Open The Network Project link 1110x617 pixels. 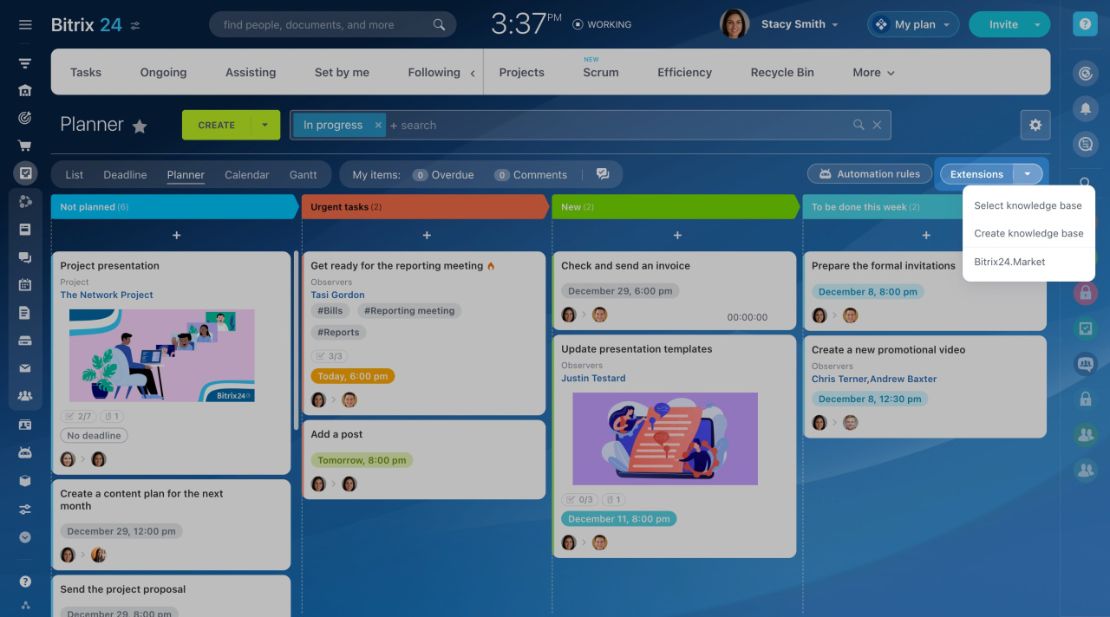106,295
